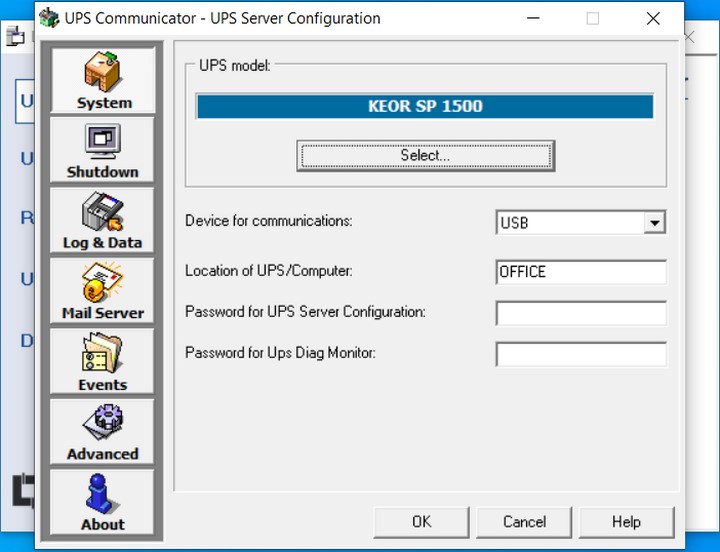Minimize the UPS Communicator window
Image resolution: width=720 pixels, height=552 pixels.
point(533,19)
